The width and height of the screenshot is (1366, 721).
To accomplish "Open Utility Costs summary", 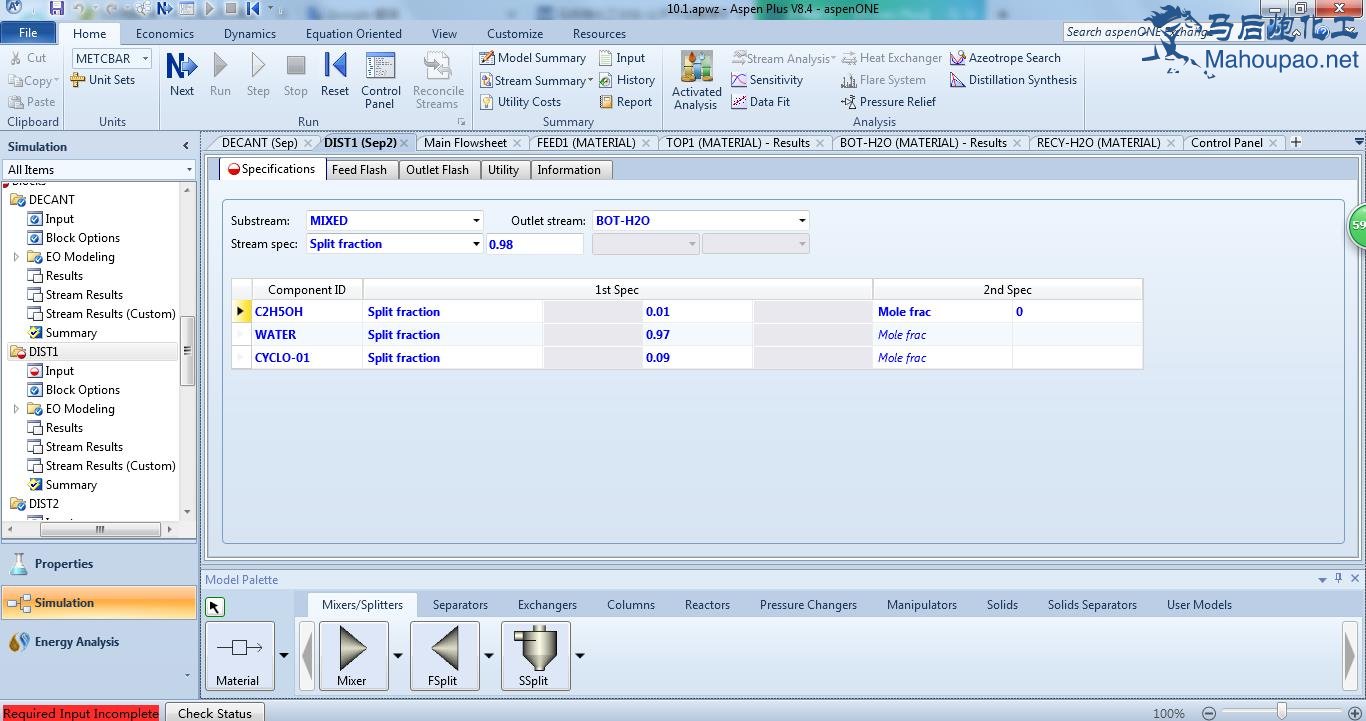I will click(x=520, y=102).
